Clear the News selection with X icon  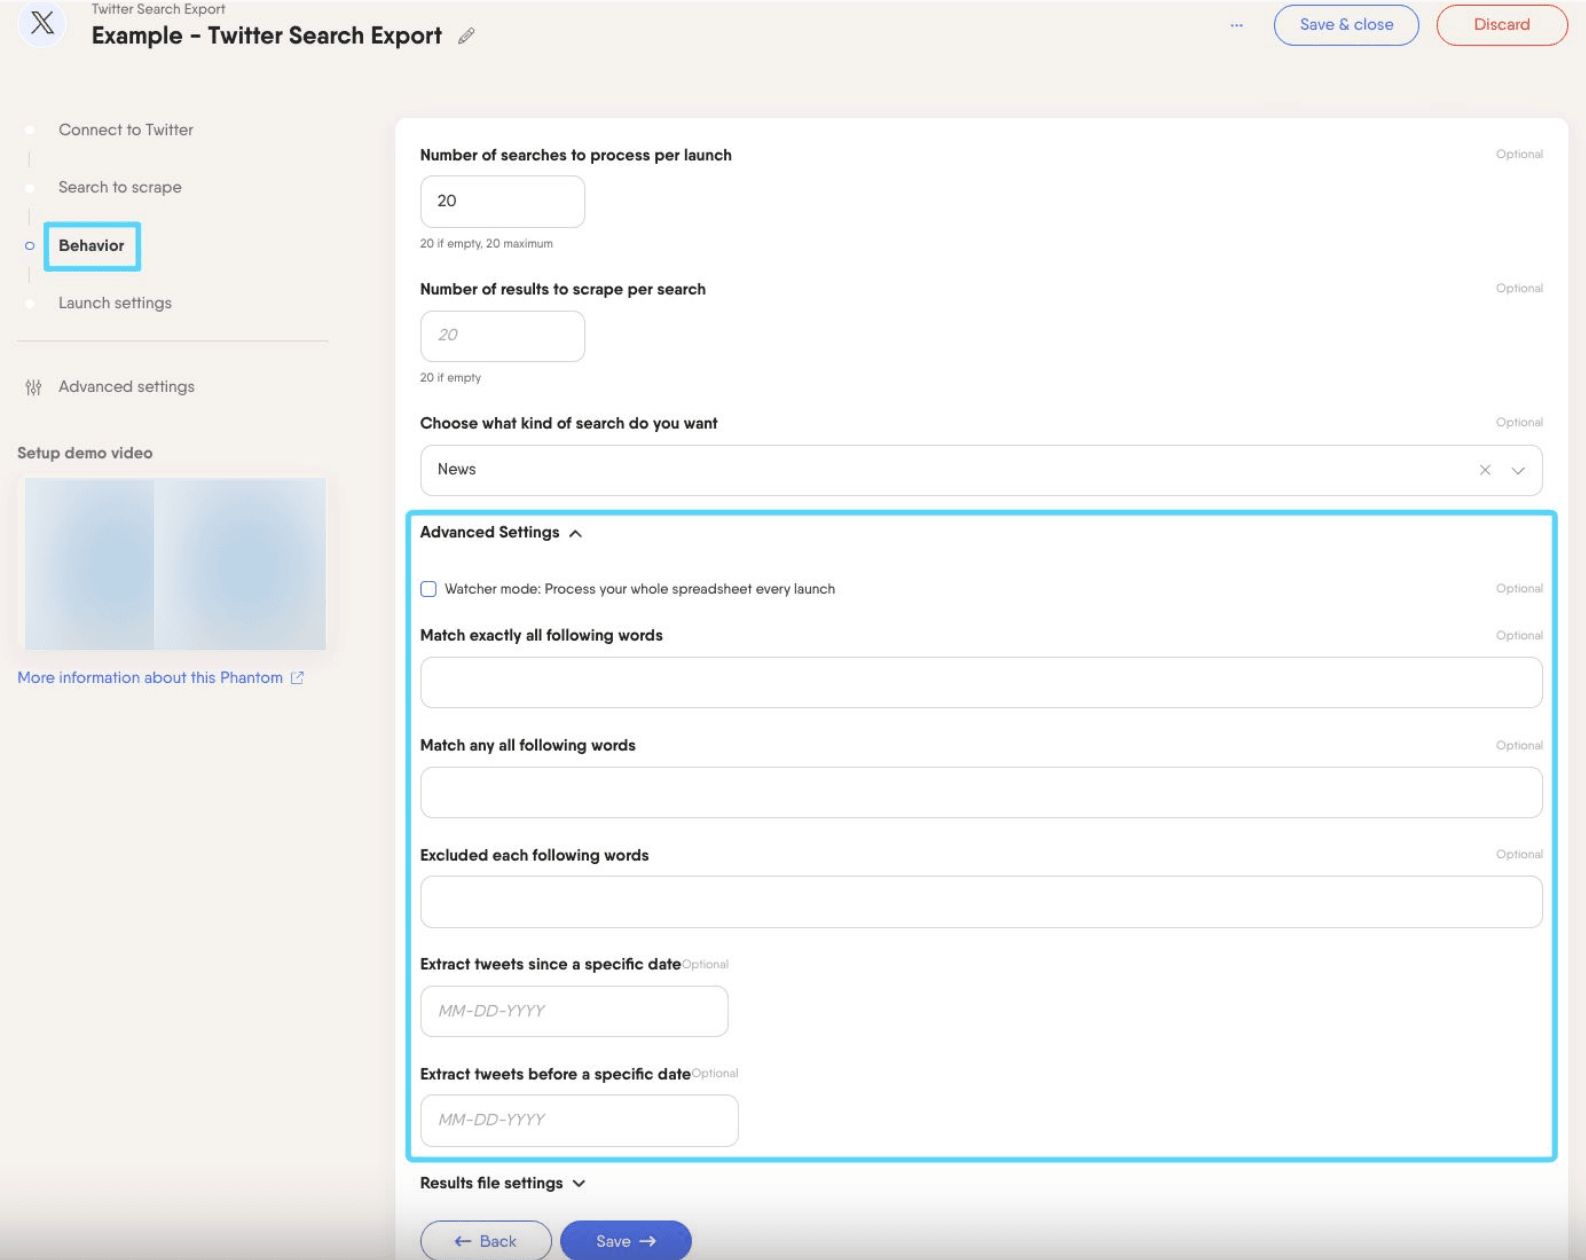tap(1485, 470)
